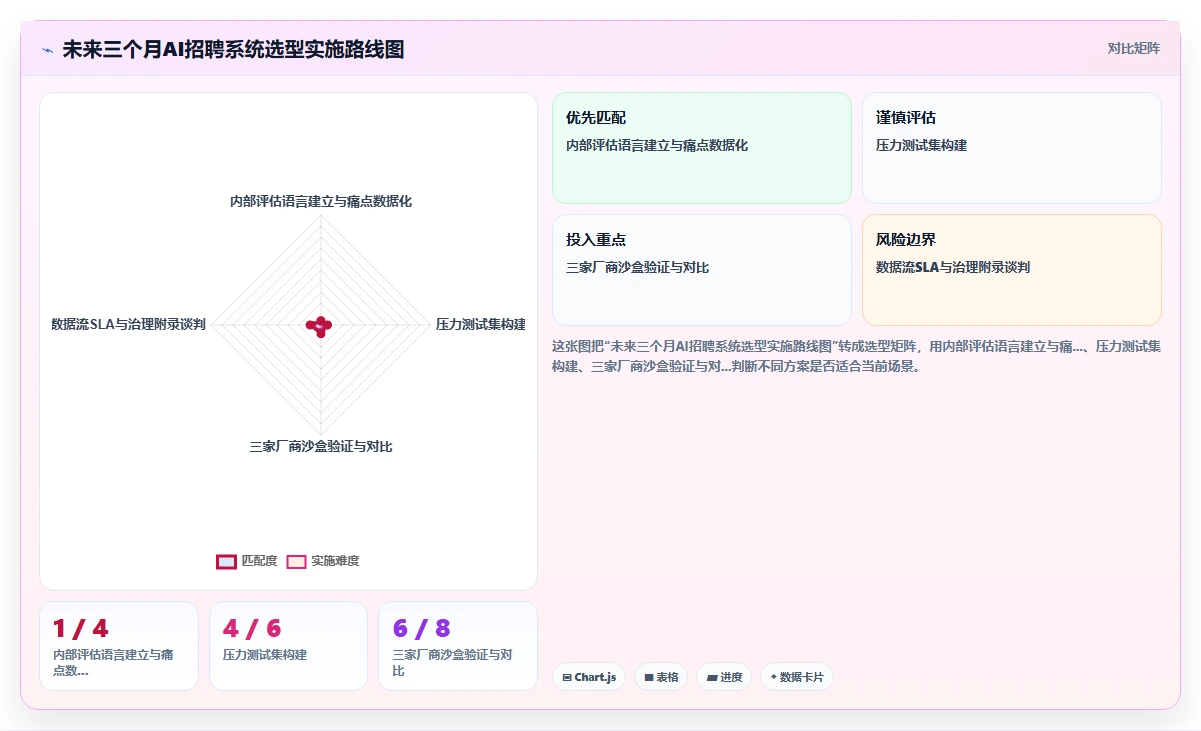
Task: Click radar axis label 压力测试集构建
Action: tap(481, 324)
